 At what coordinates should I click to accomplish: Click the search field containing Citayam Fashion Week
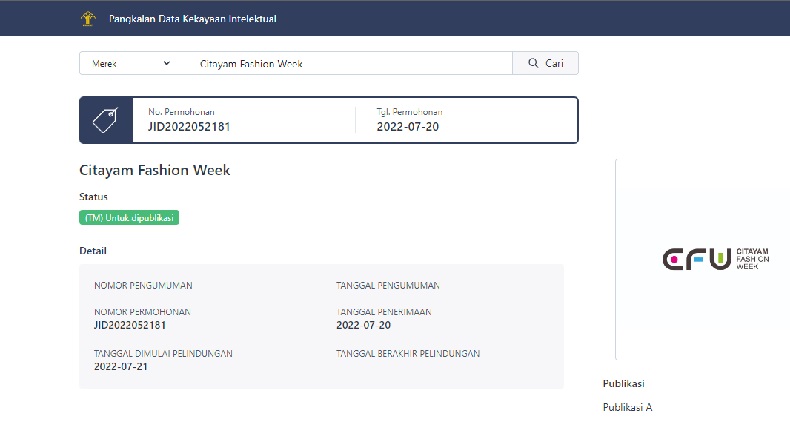coord(350,63)
